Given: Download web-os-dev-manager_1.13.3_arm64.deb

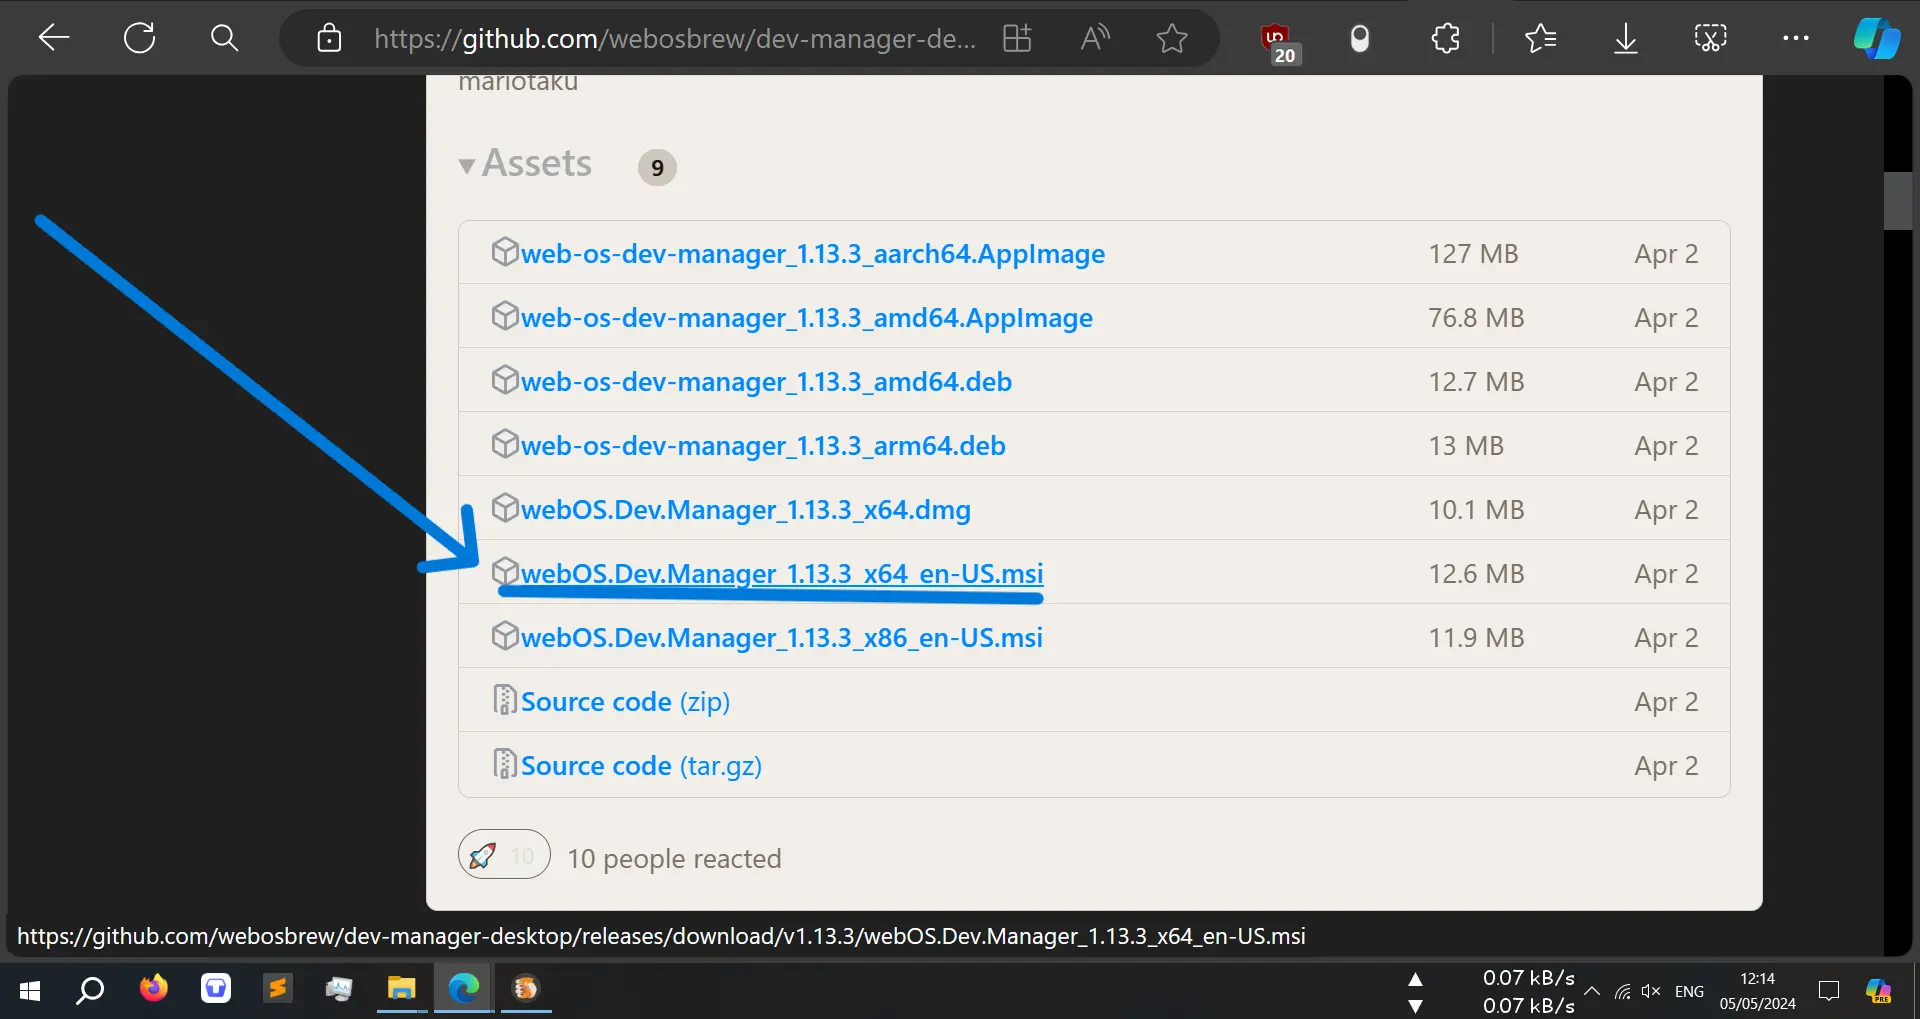Looking at the screenshot, I should 763,446.
